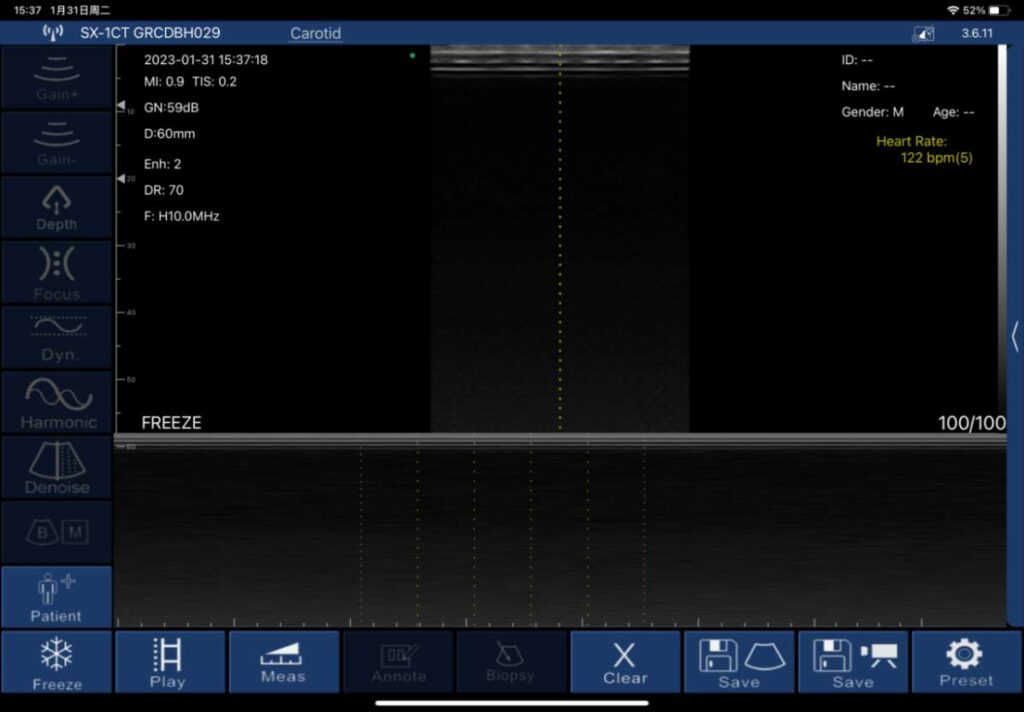Tap the wireless probe connection icon

(x=53, y=32)
